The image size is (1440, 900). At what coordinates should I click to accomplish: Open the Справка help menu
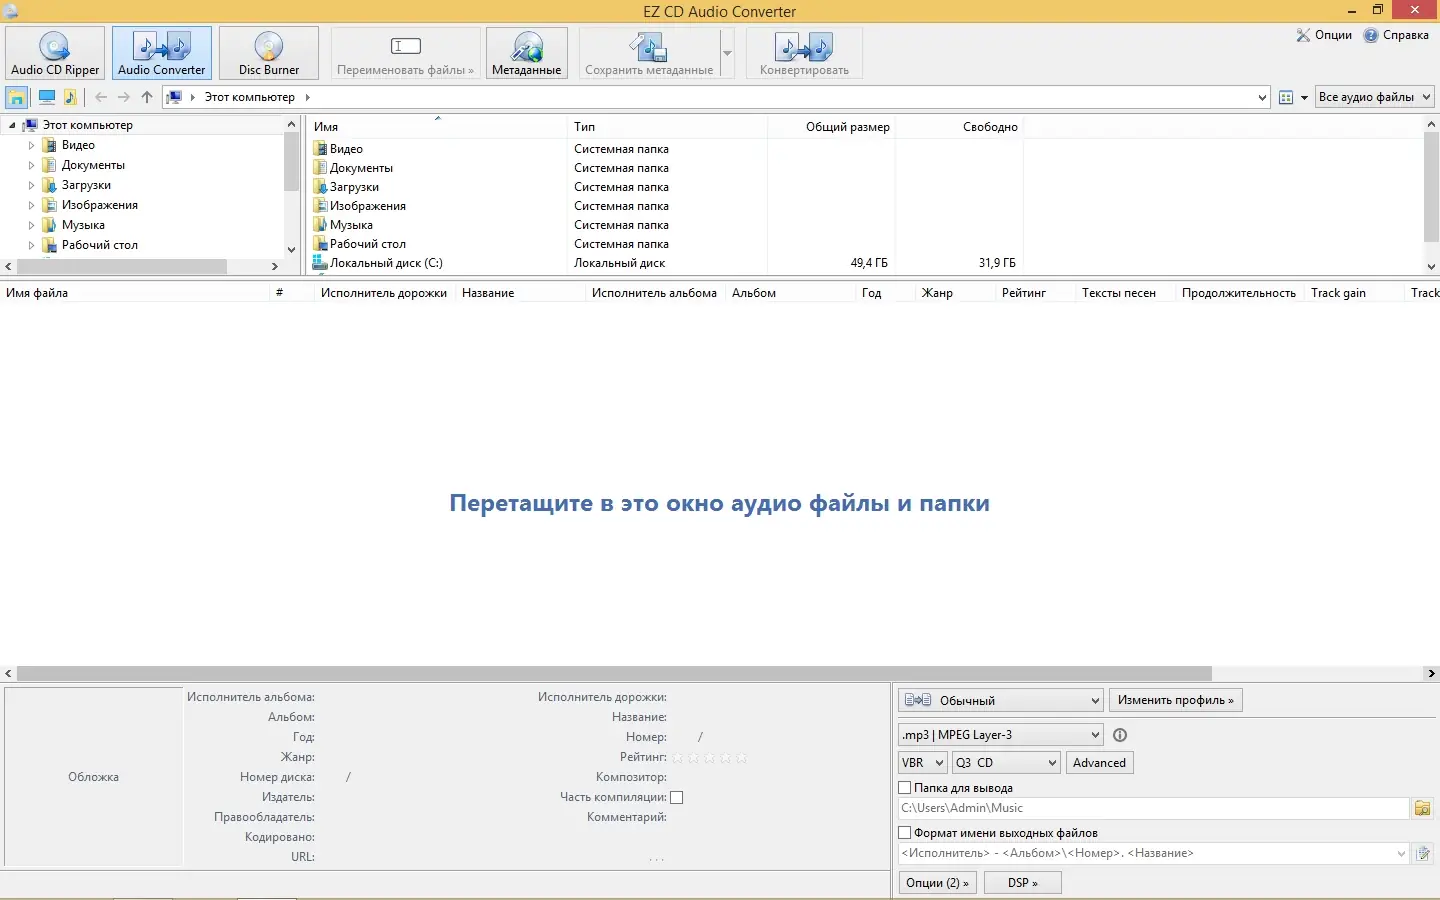(1396, 35)
